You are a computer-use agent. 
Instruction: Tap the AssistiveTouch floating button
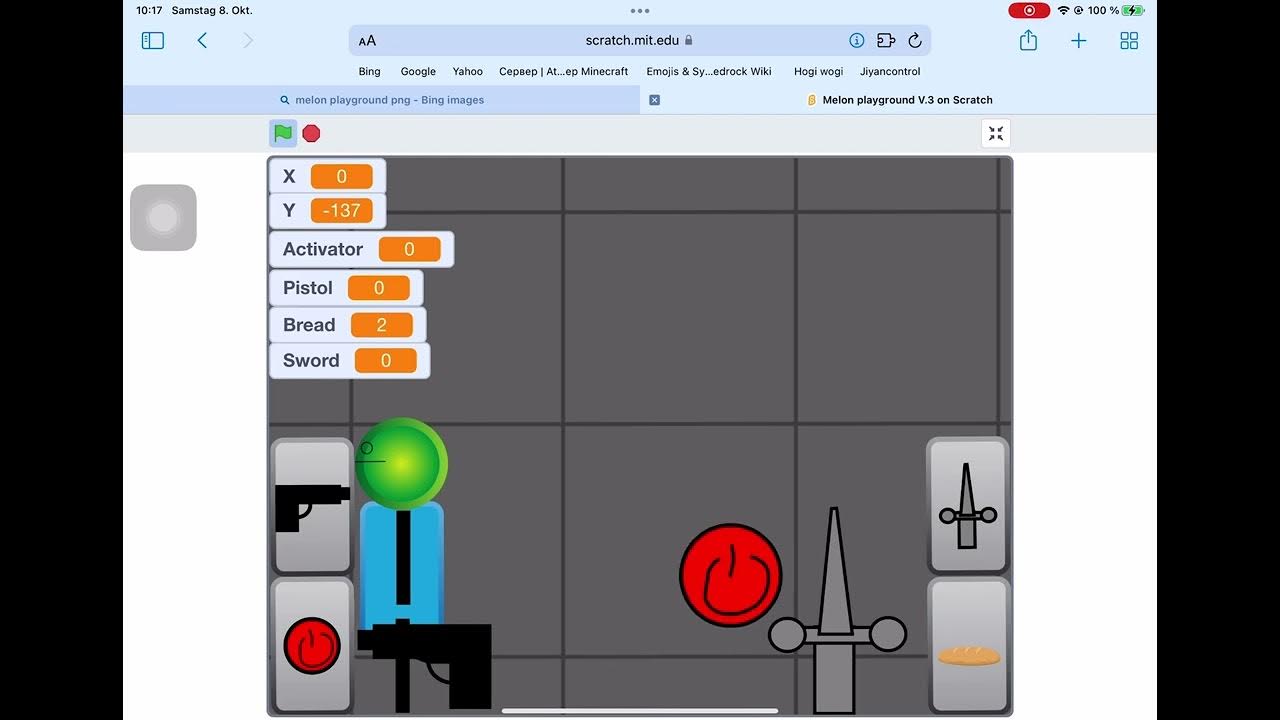(163, 217)
